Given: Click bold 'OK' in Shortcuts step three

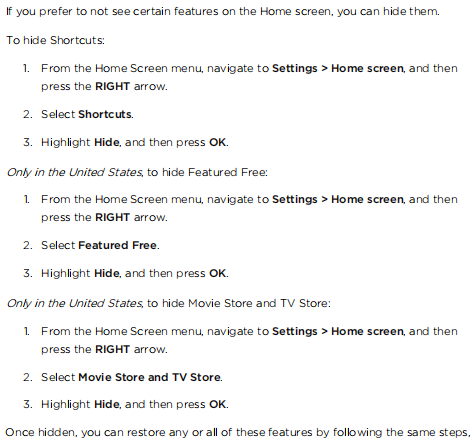Looking at the screenshot, I should pyautogui.click(x=217, y=142).
